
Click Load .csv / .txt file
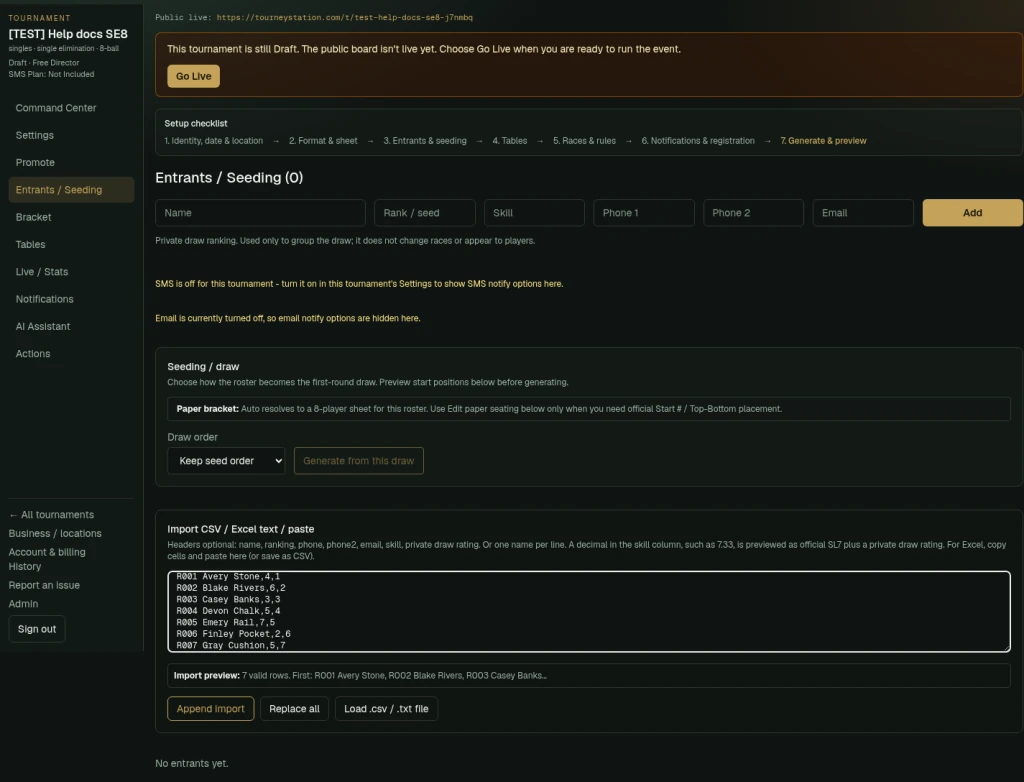point(386,709)
